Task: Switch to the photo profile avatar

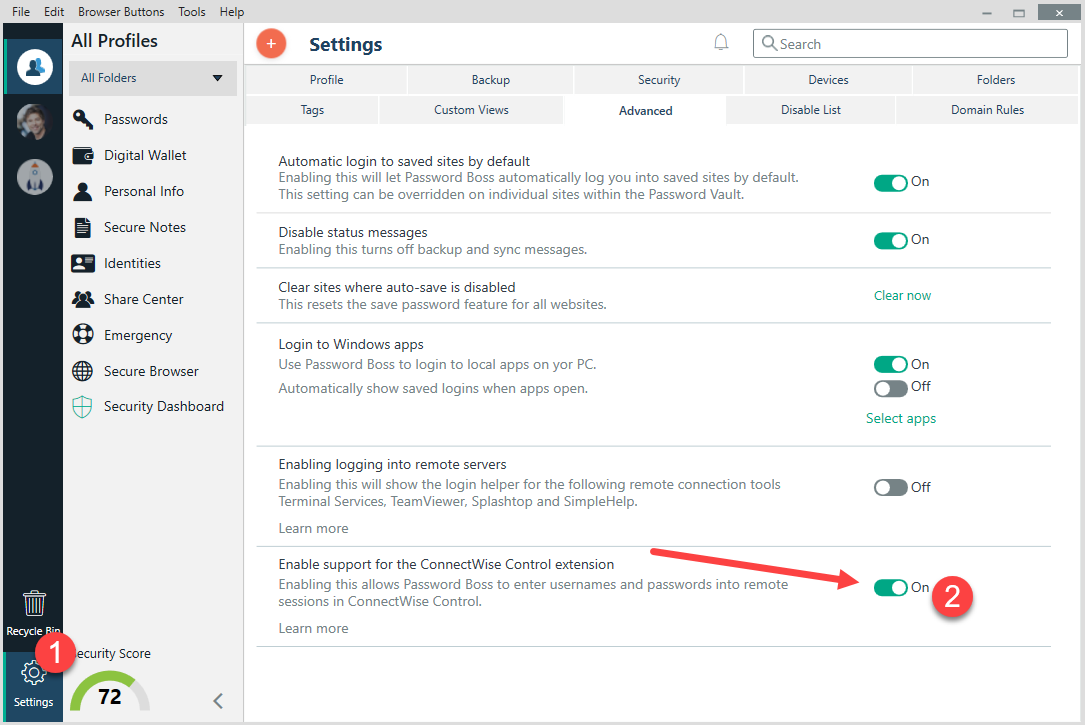Action: pyautogui.click(x=35, y=122)
